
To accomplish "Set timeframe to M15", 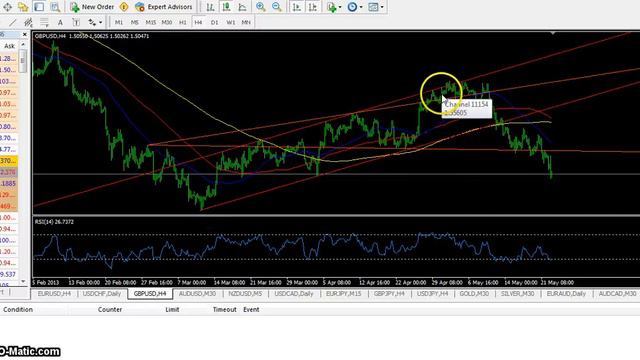I will coord(151,22).
